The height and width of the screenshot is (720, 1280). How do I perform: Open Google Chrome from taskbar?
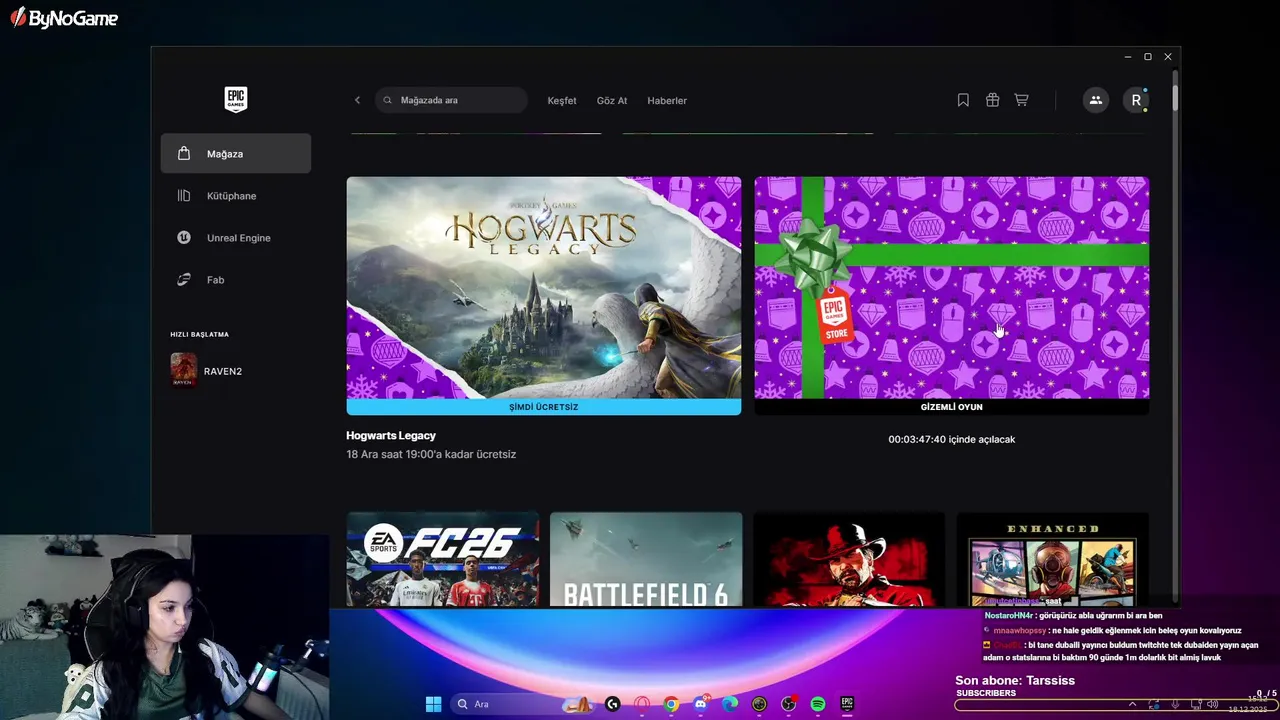tap(671, 704)
